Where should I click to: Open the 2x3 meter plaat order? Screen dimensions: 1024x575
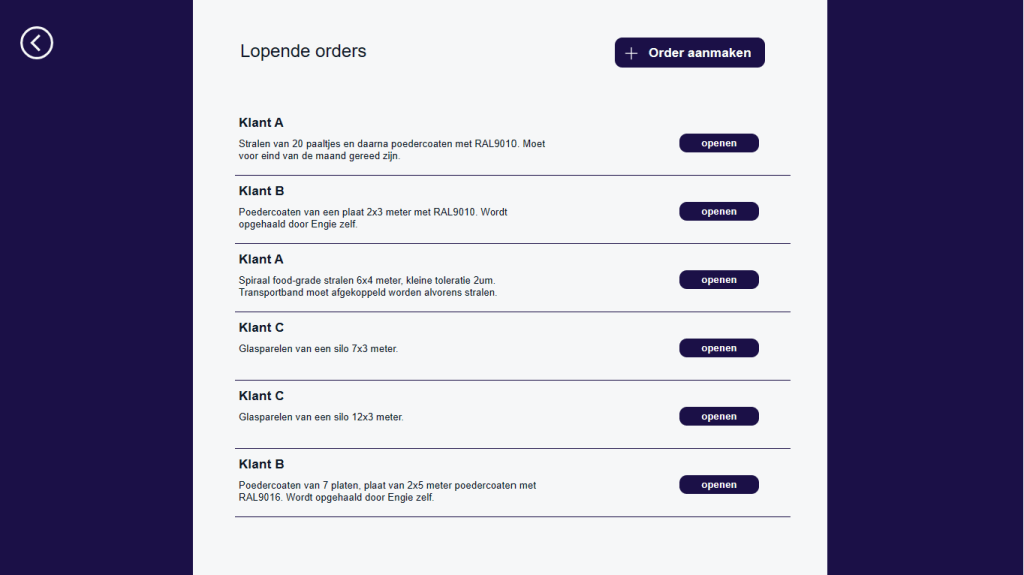718,211
